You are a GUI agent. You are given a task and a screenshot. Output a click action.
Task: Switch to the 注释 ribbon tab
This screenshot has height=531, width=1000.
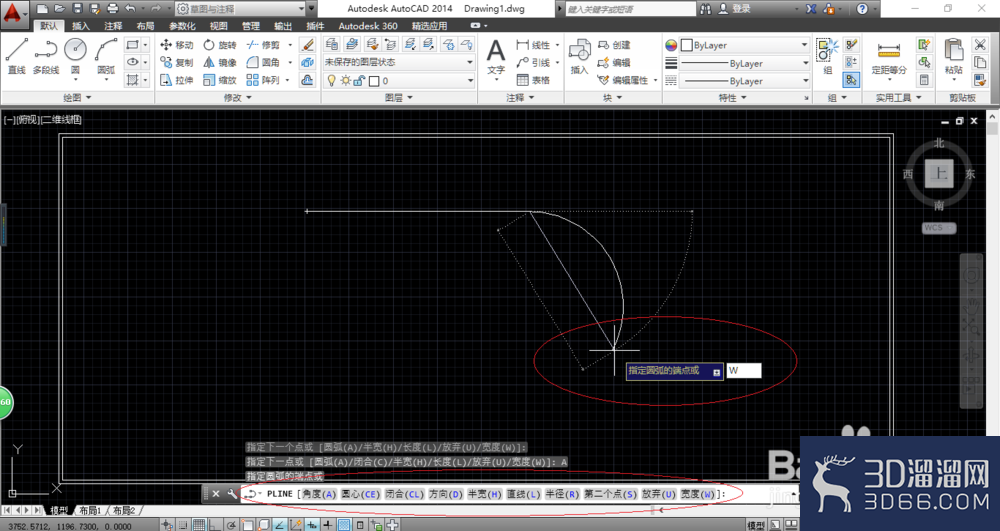tap(113, 25)
